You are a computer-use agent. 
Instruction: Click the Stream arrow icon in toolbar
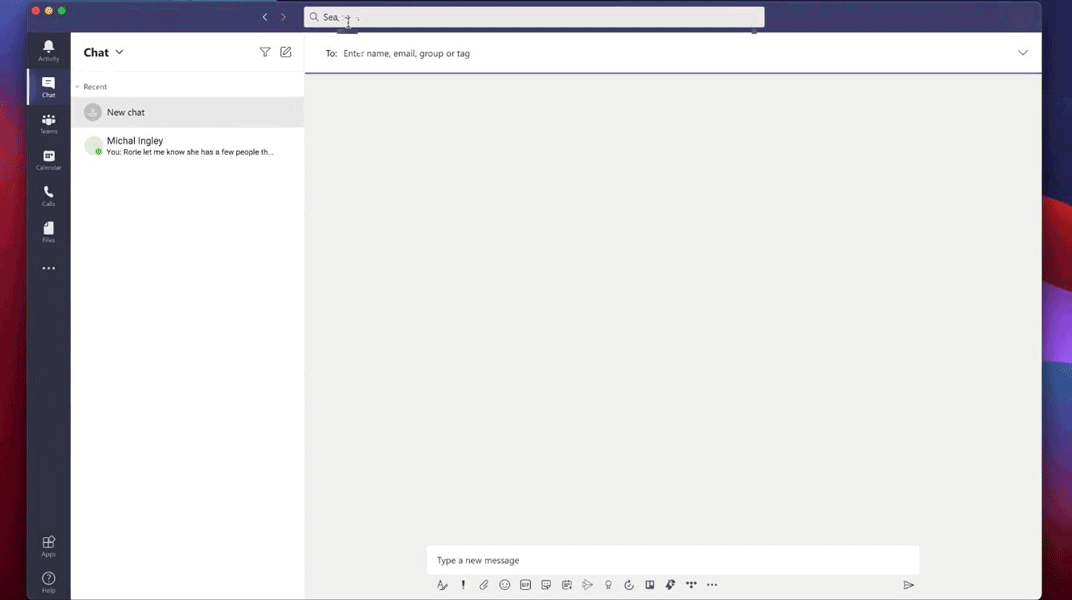(x=587, y=585)
